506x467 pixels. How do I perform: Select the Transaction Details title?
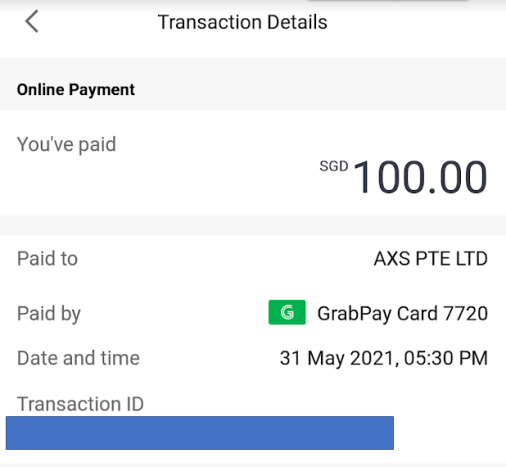242,22
